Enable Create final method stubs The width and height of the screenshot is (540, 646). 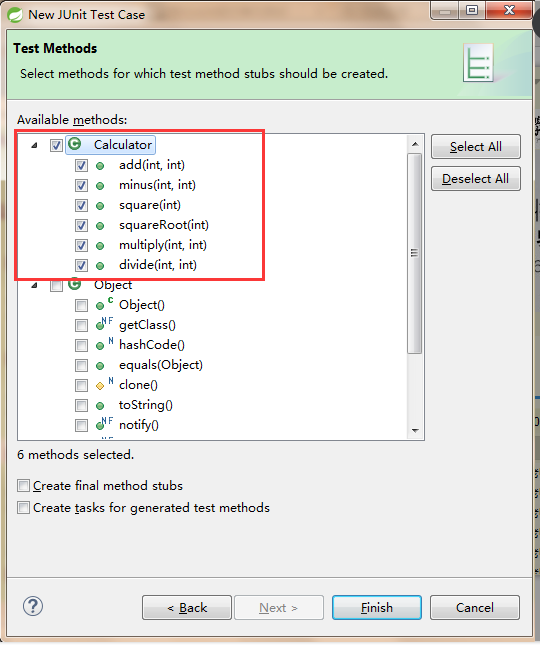coord(23,485)
